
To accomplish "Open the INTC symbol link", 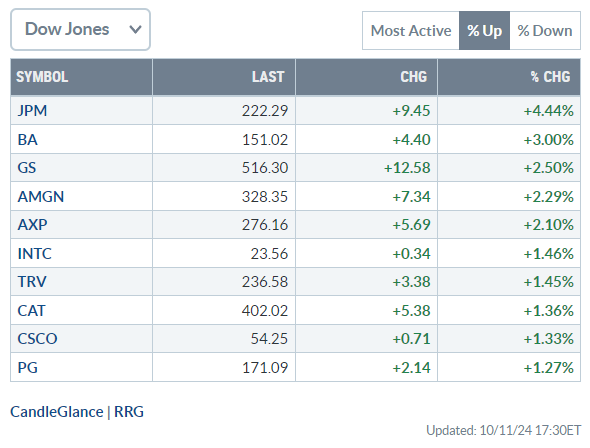I will [x=35, y=254].
